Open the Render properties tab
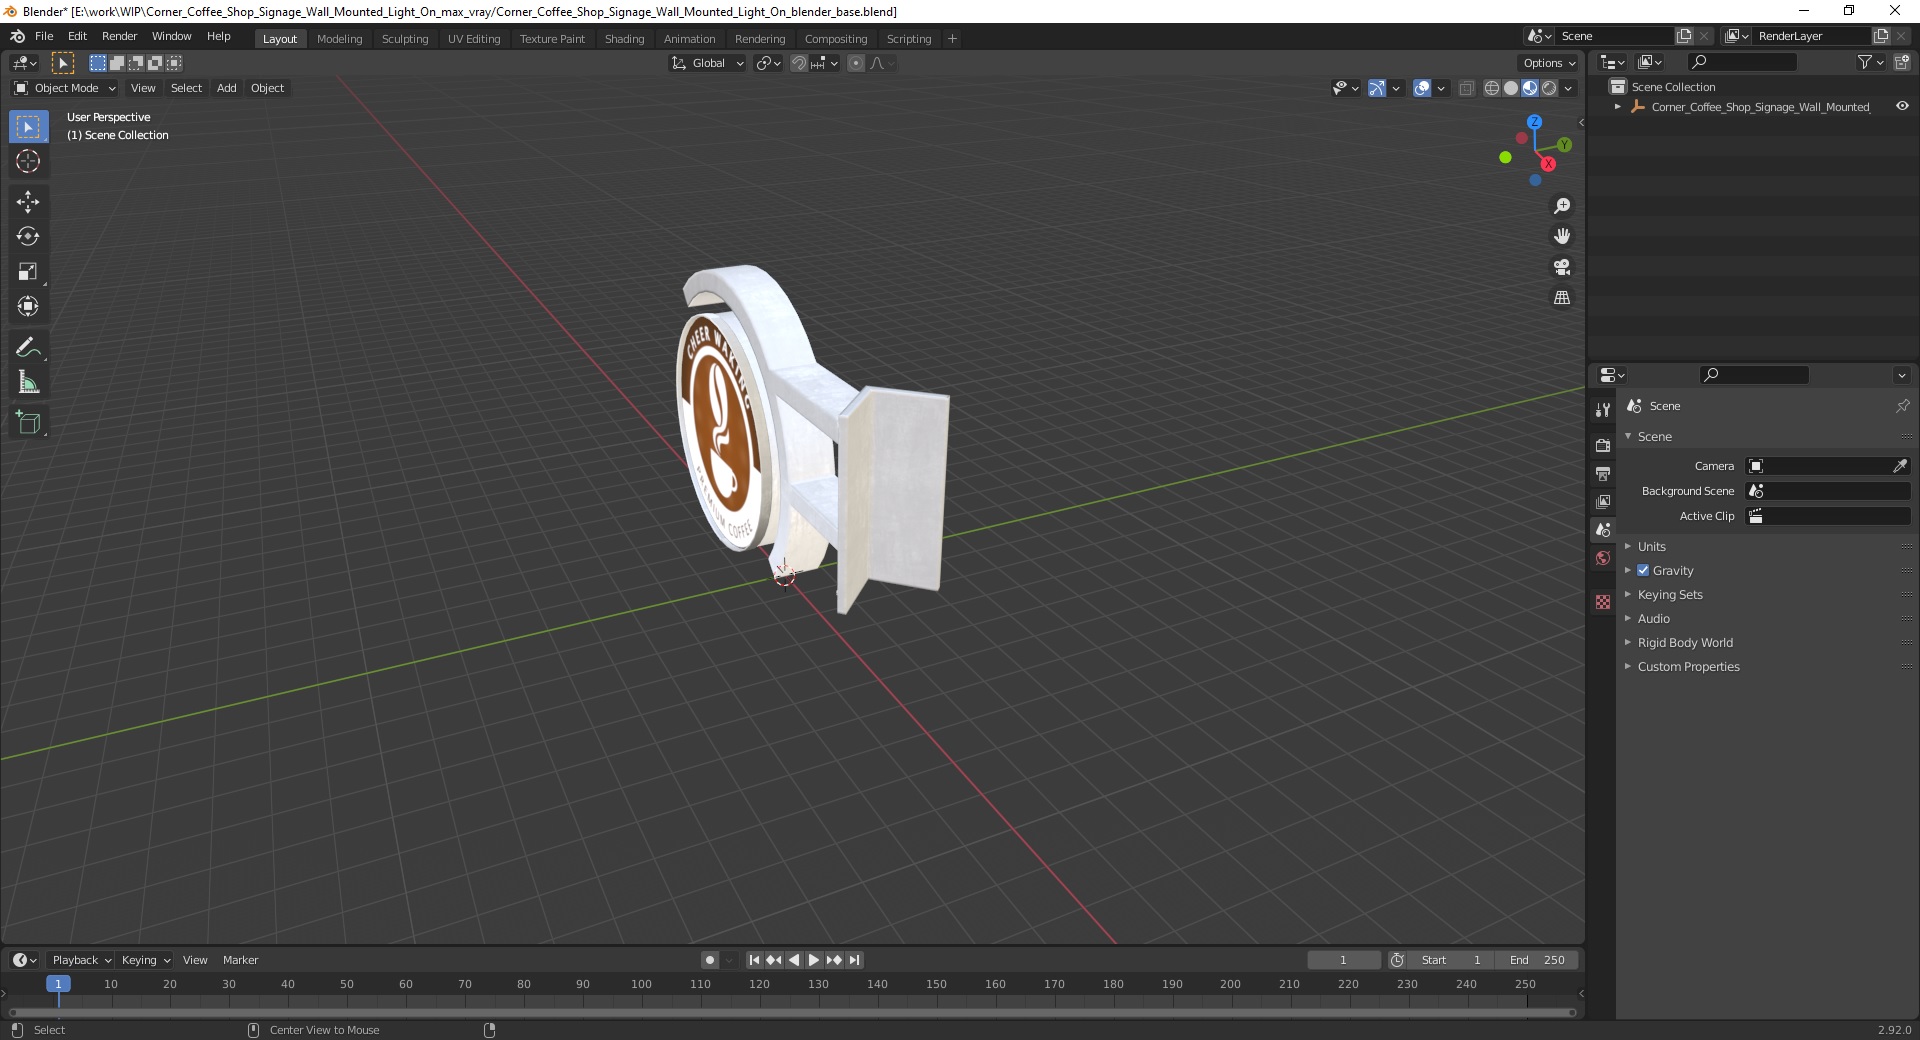1920x1040 pixels. pos(1603,445)
